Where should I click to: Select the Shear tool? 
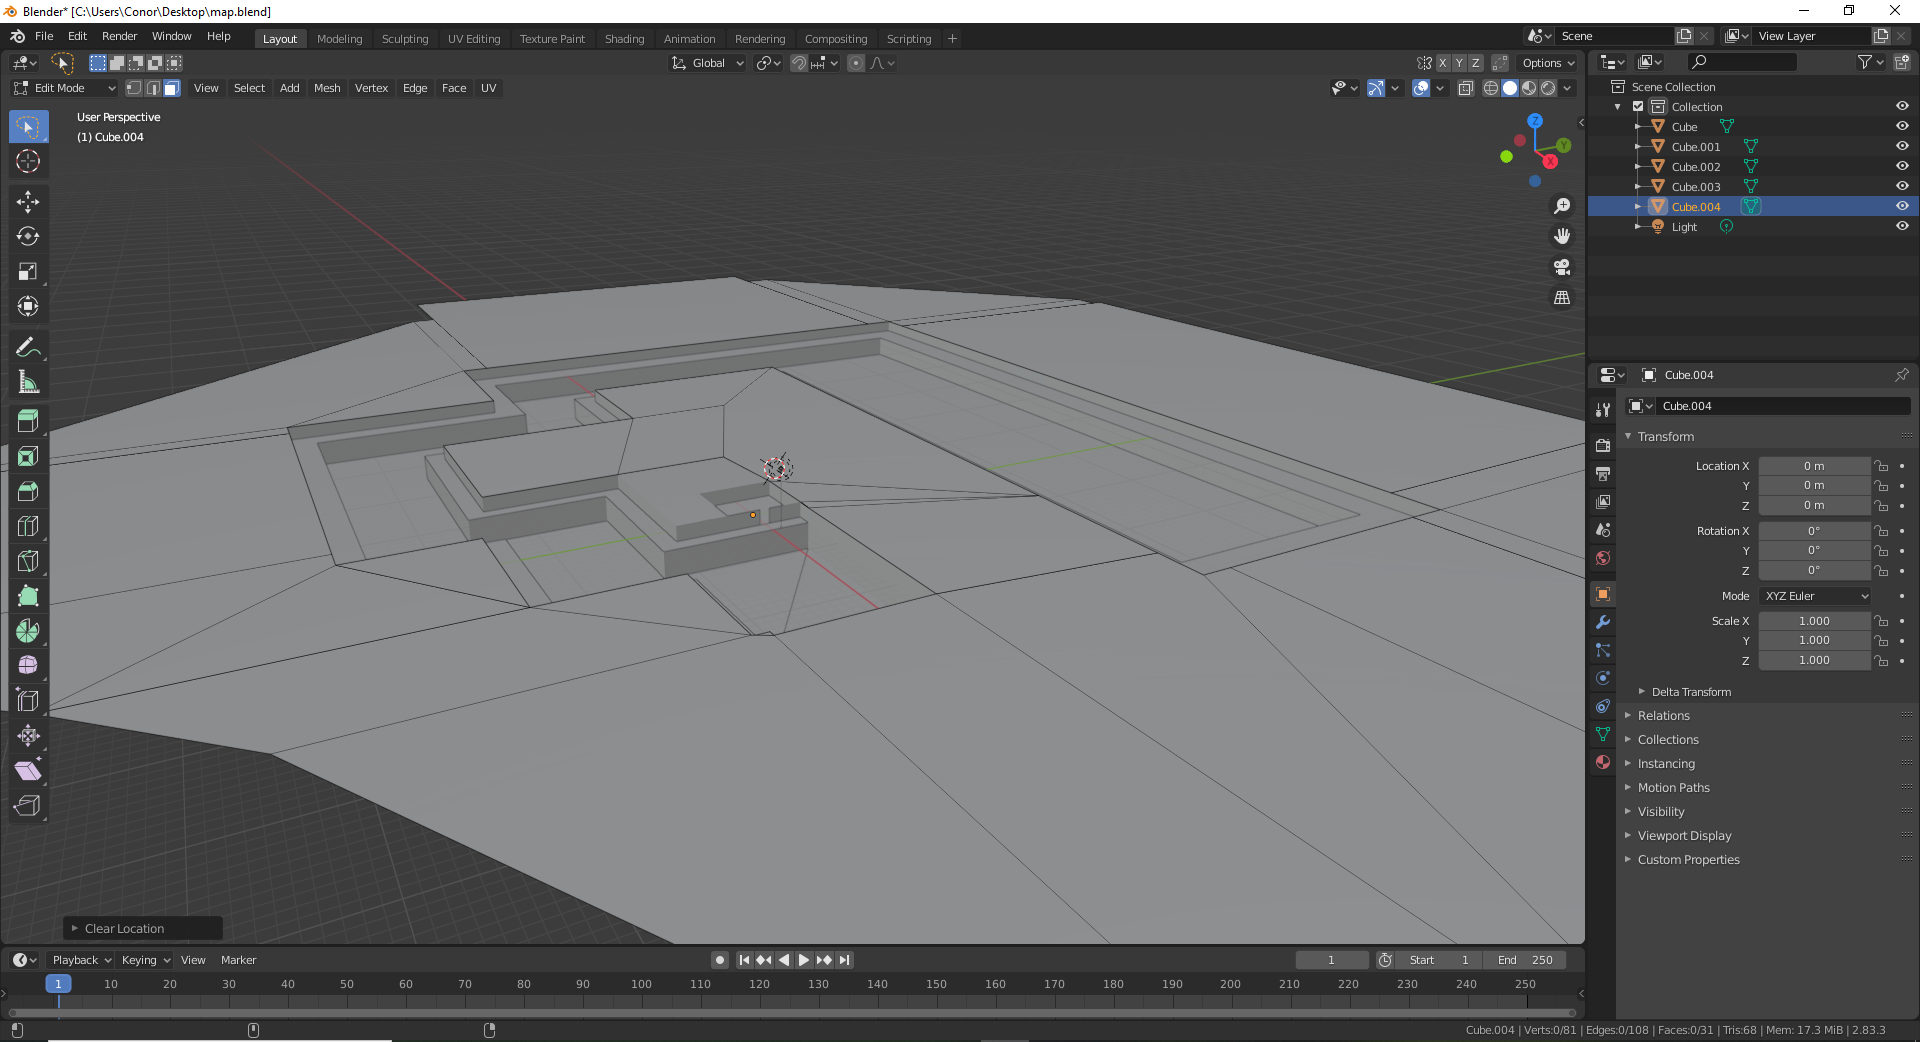28,771
